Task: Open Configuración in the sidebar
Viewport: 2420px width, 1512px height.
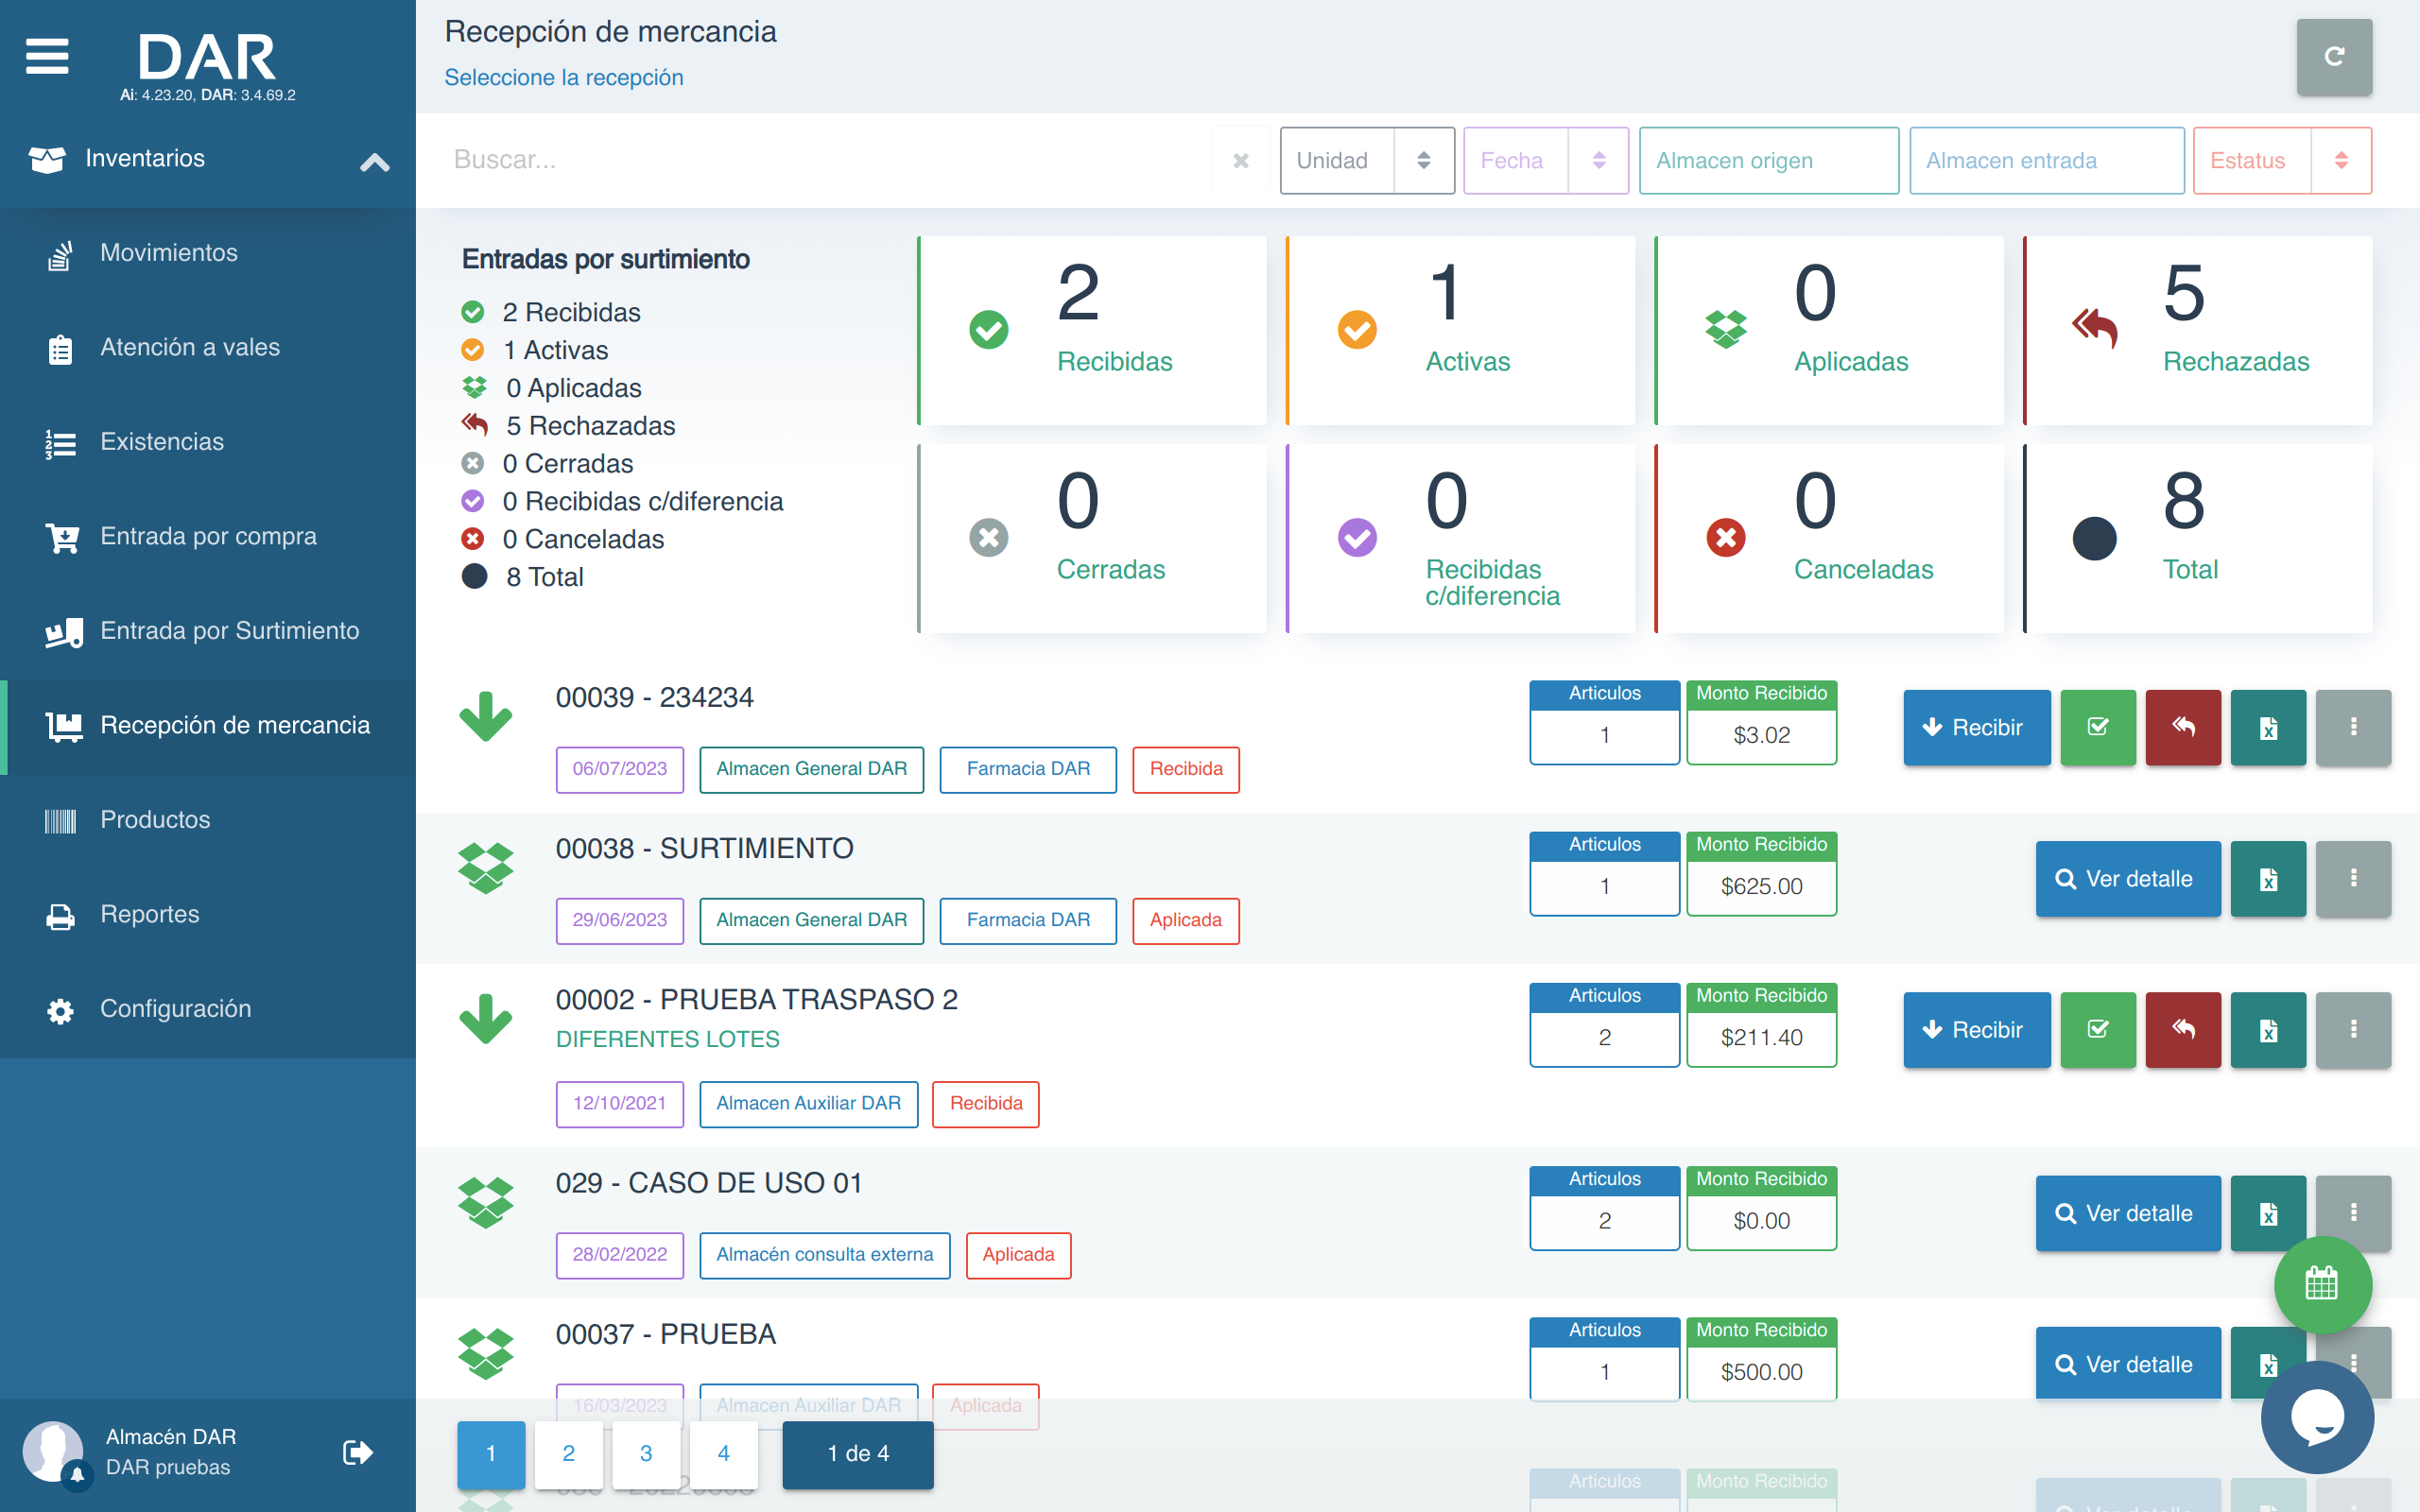Action: coord(208,1009)
